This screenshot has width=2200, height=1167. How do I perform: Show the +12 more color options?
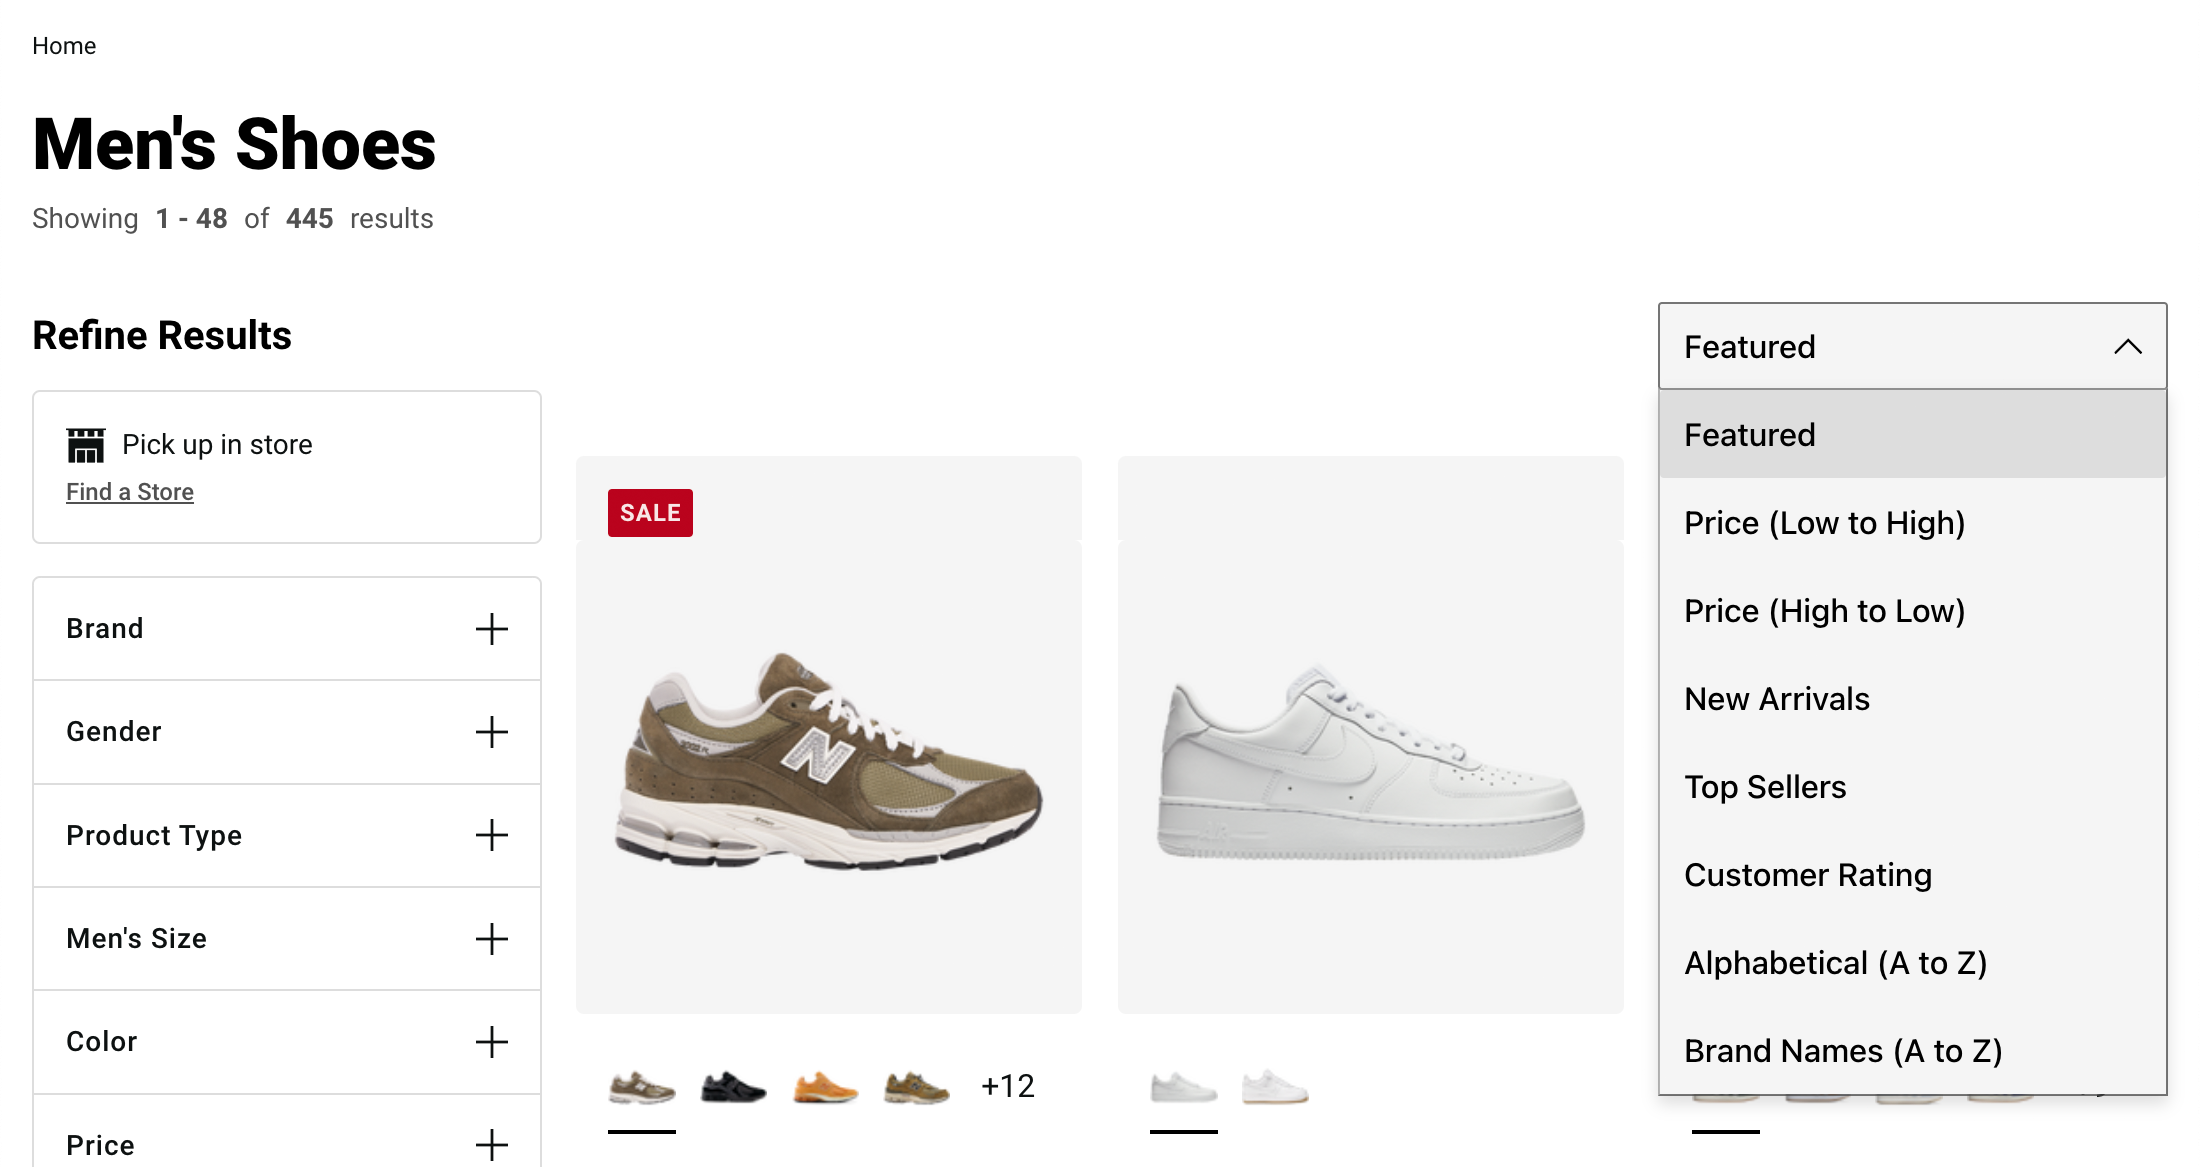click(x=1008, y=1086)
